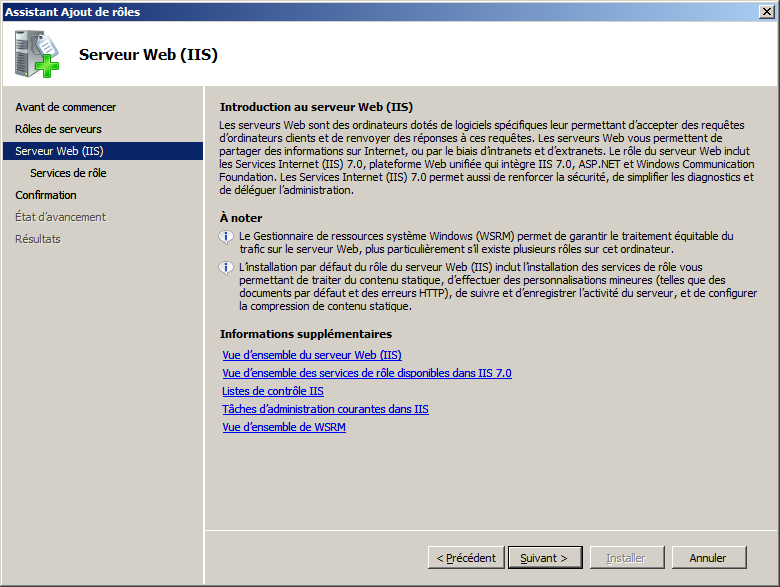Screen dimensions: 780x587
Task: Open overview of IIS 7.0 role services link
Action: click(366, 373)
